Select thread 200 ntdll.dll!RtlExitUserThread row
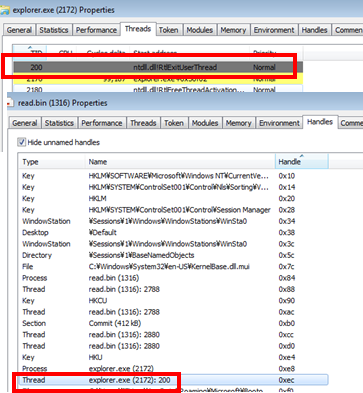This screenshot has width=363, height=393. (158, 67)
